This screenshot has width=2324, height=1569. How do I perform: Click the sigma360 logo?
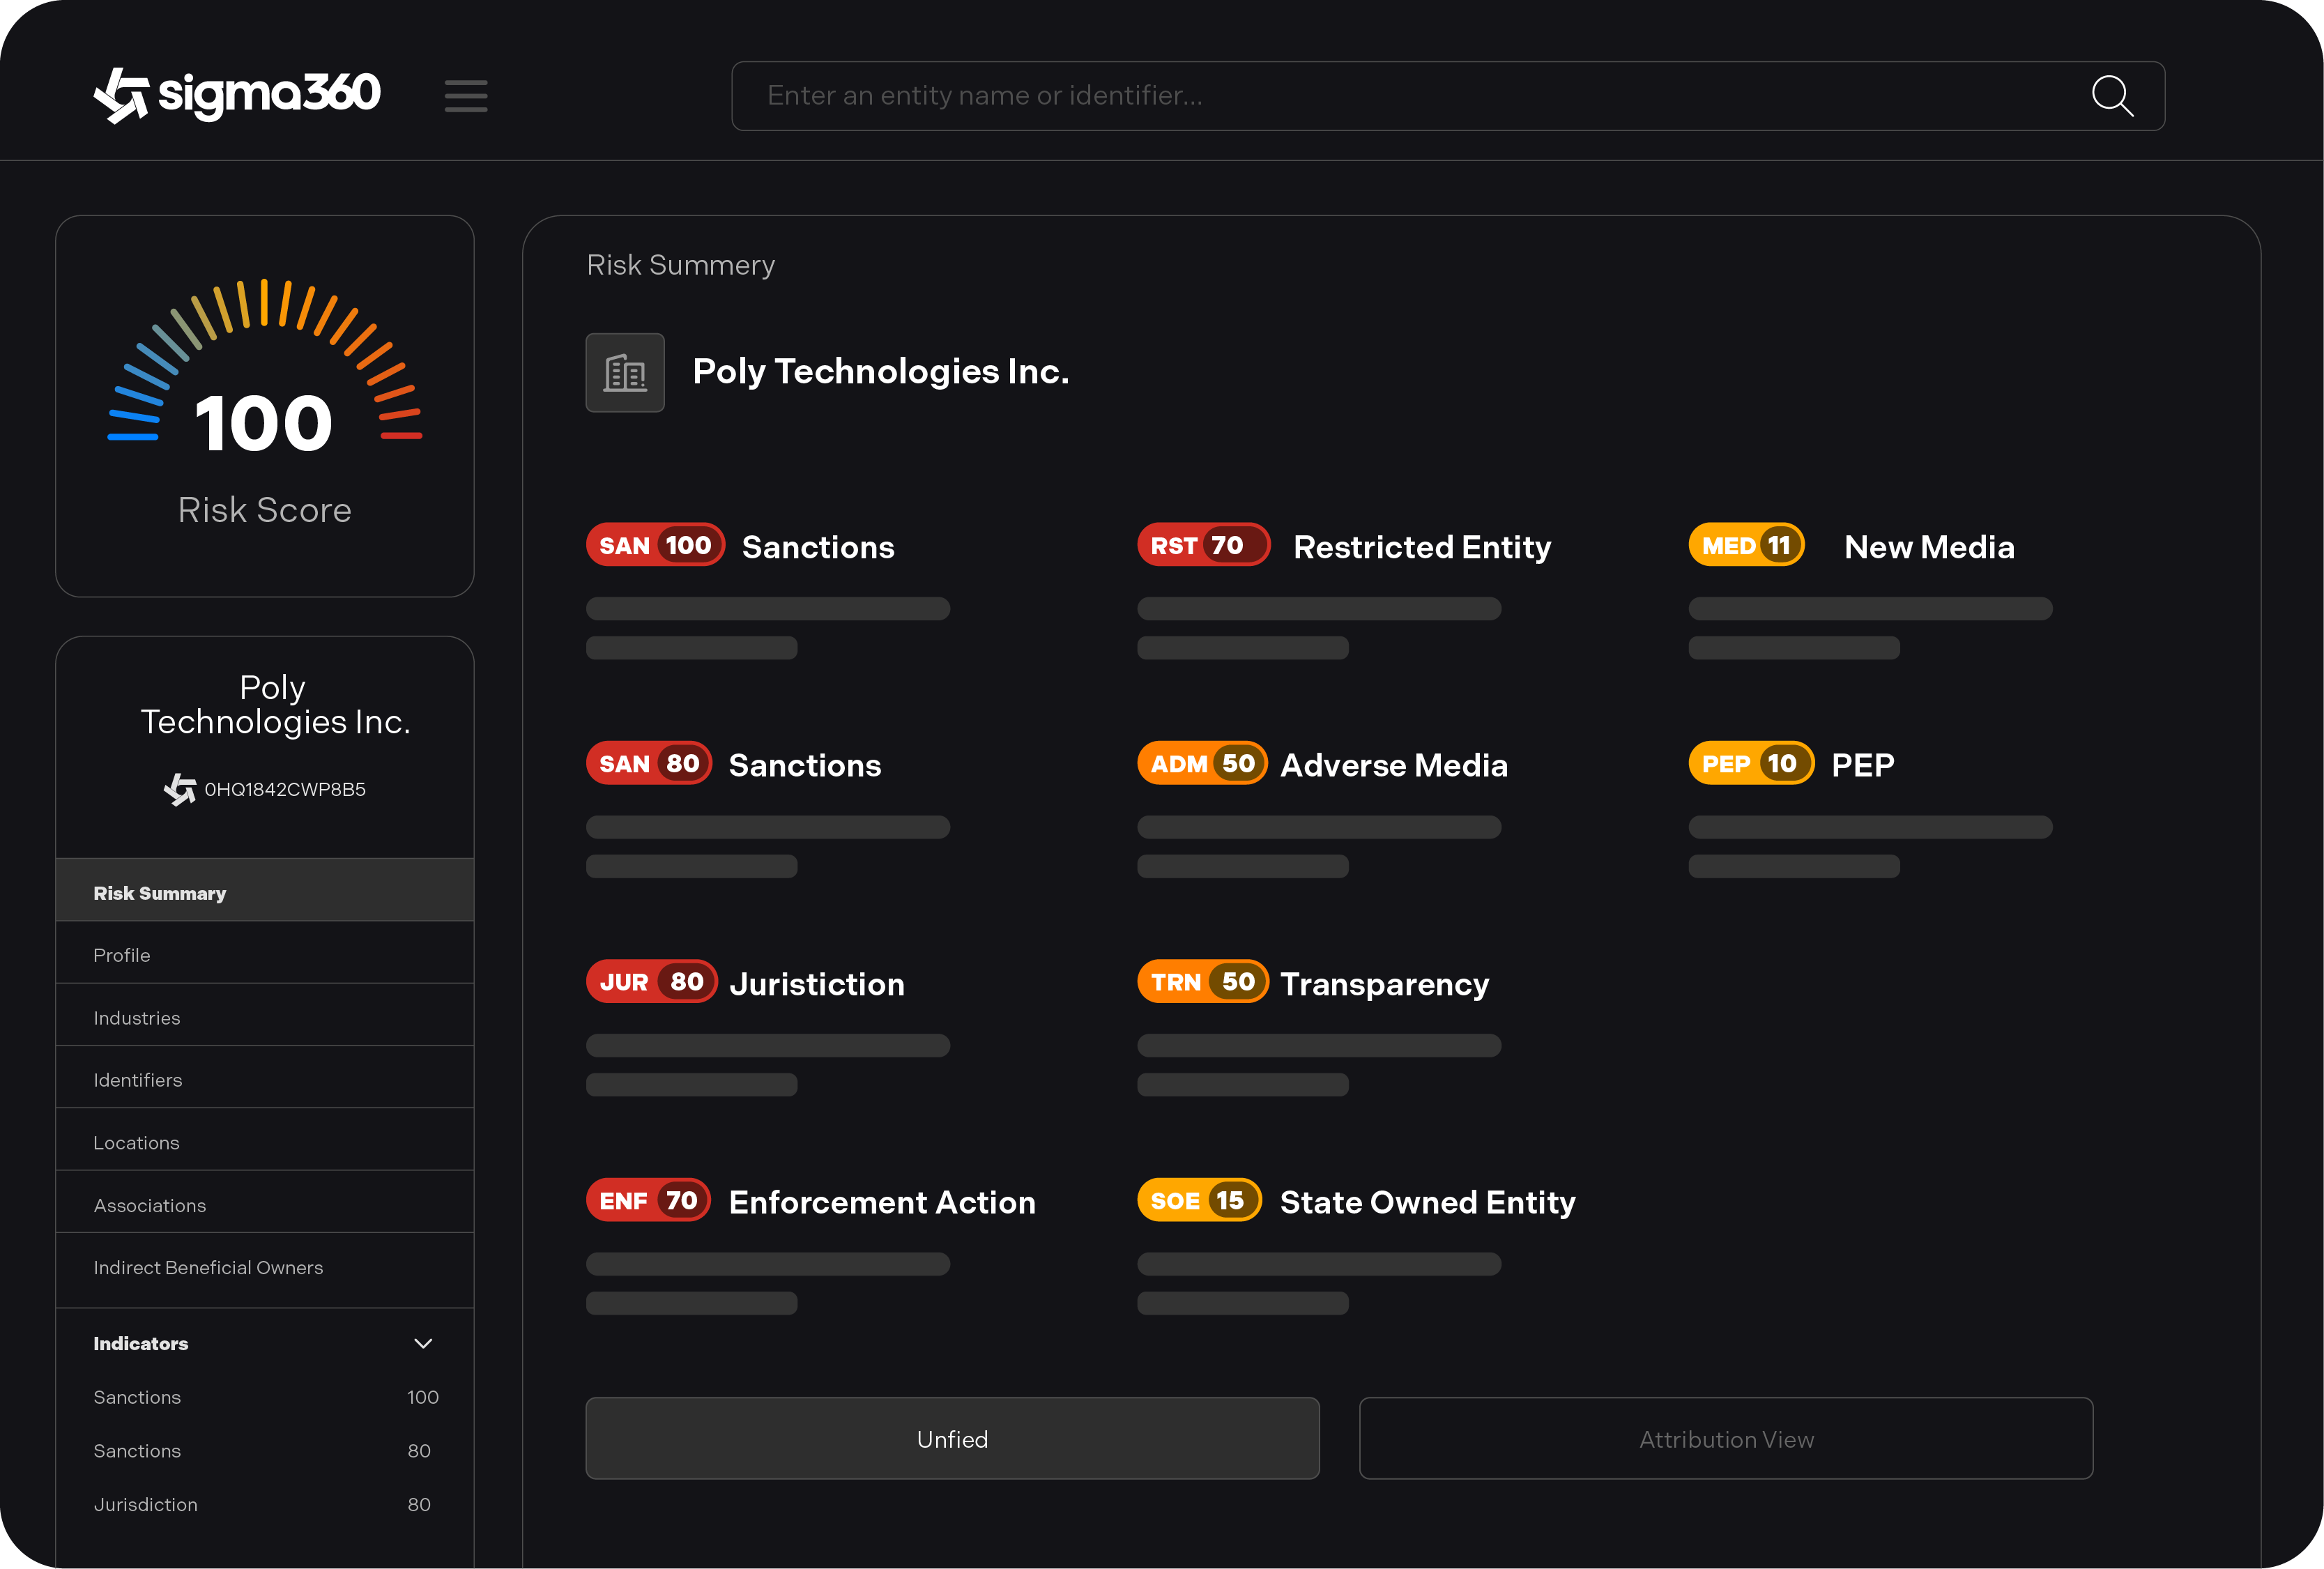coord(236,95)
